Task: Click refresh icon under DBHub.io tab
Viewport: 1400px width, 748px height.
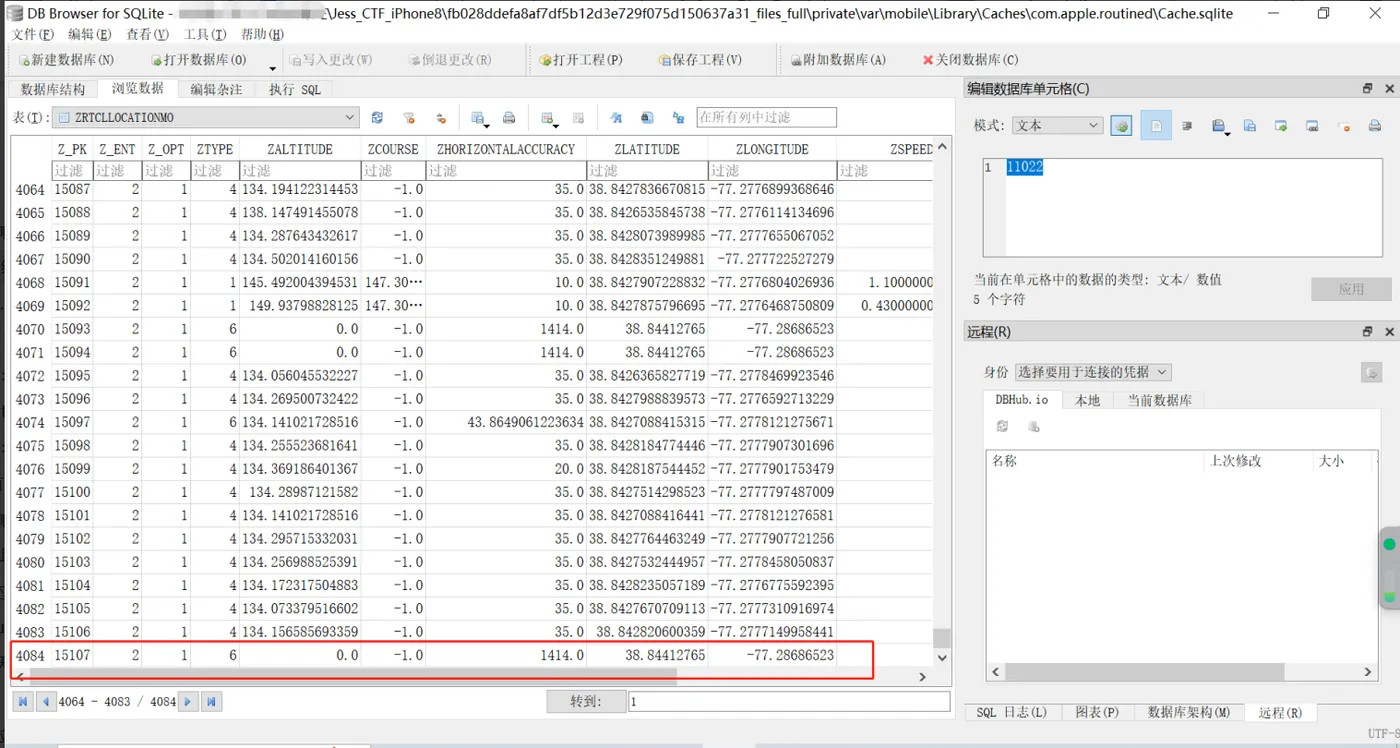Action: [1002, 427]
